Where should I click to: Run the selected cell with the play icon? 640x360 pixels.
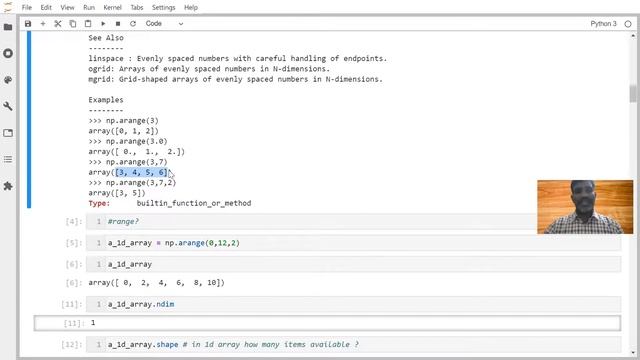pos(103,24)
